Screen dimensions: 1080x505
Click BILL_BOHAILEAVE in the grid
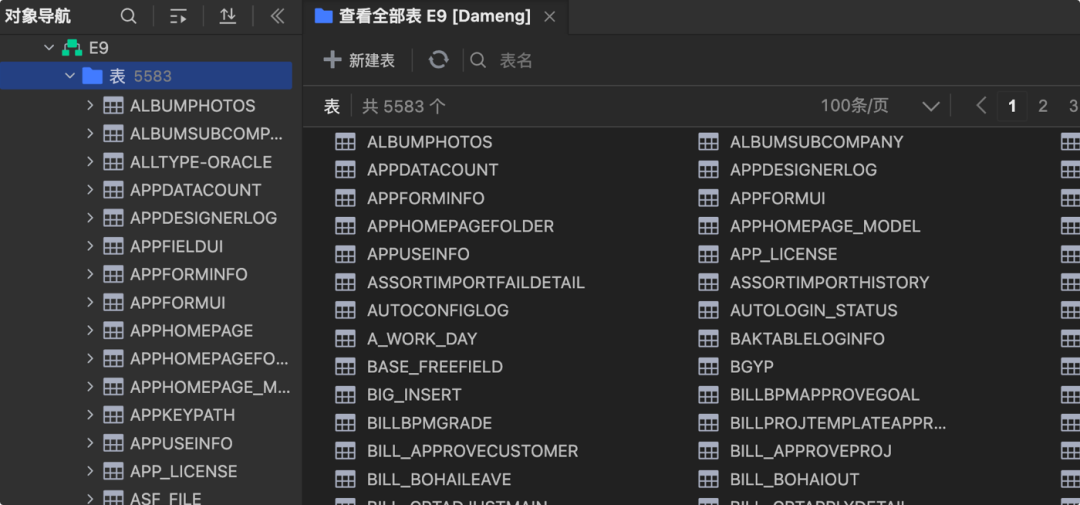(x=439, y=479)
